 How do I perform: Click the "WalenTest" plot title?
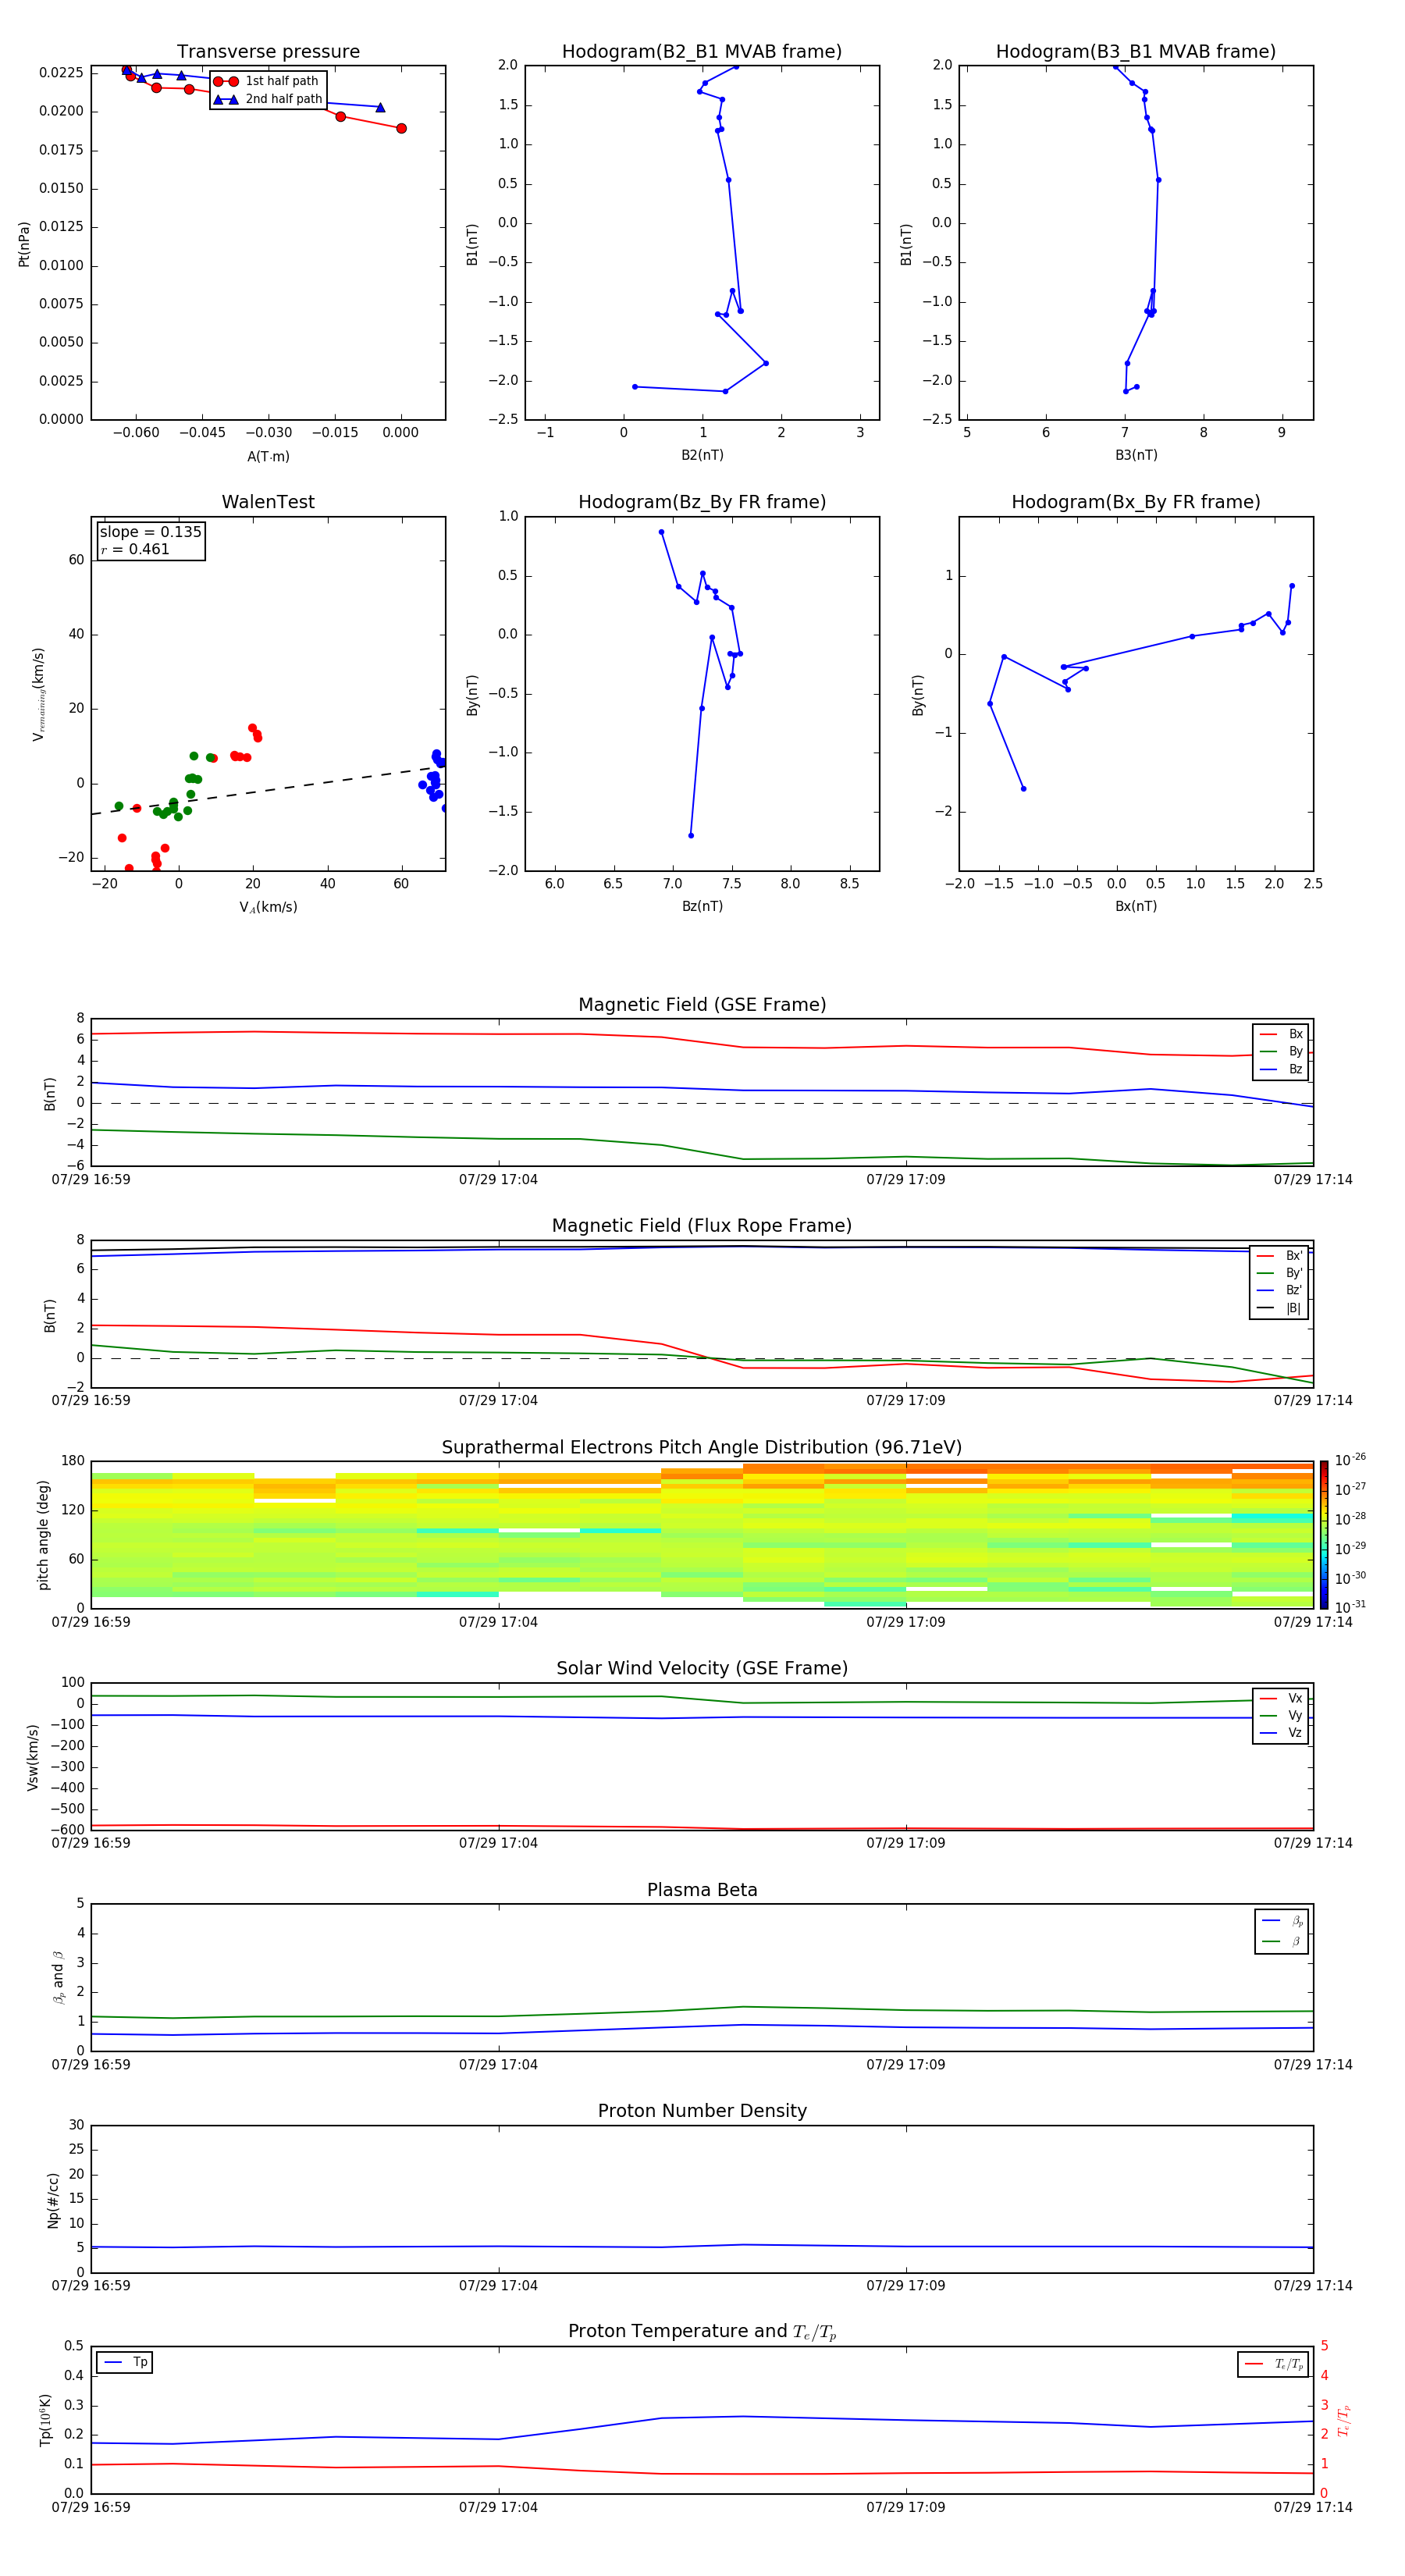[268, 502]
